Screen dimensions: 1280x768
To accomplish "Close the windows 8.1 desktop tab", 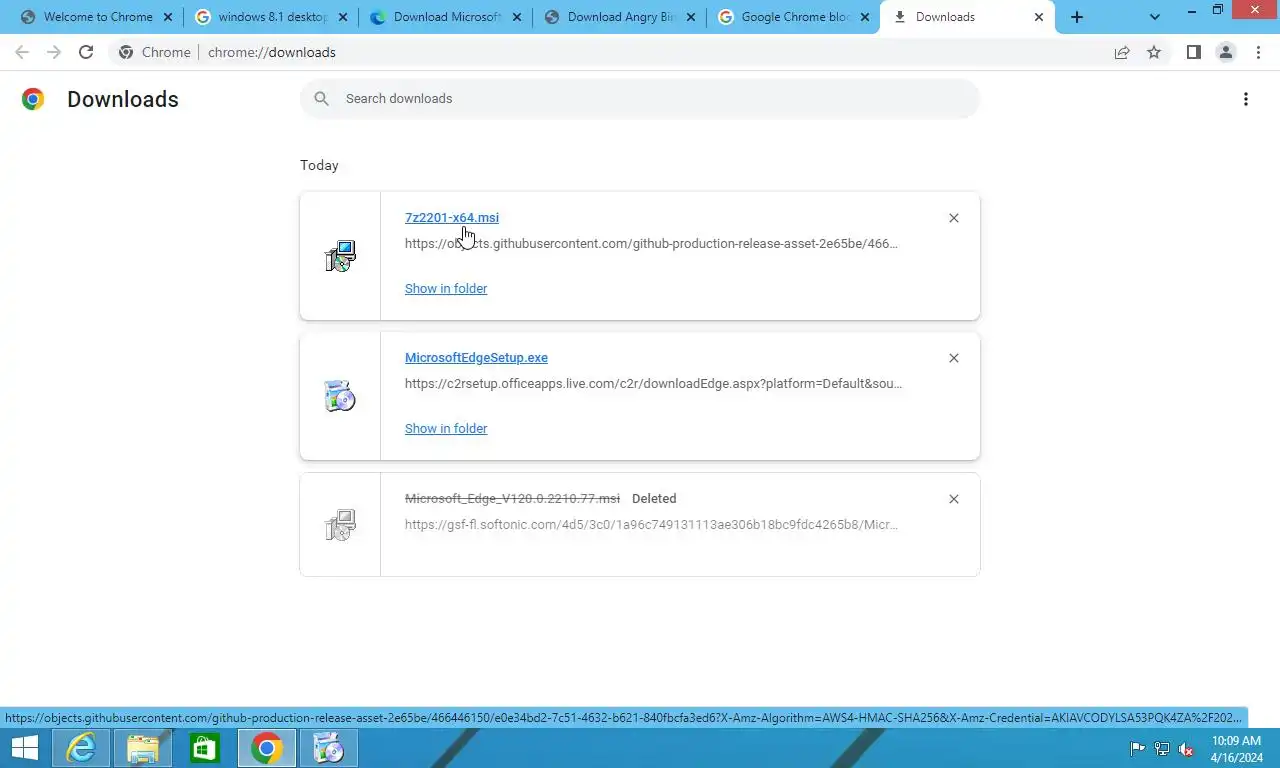I will point(342,17).
